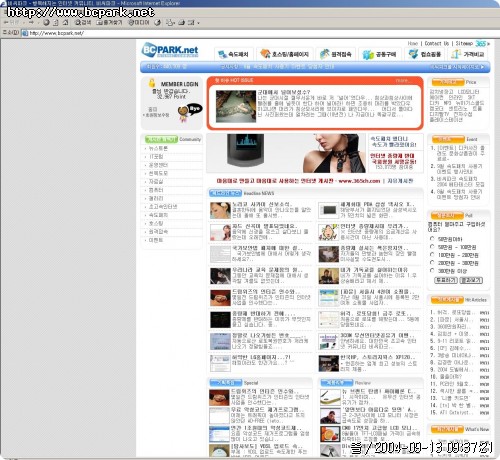Image resolution: width=500 pixels, height=460 pixels.
Task: Select the 300만원 이상 poll option
Action: click(x=432, y=271)
